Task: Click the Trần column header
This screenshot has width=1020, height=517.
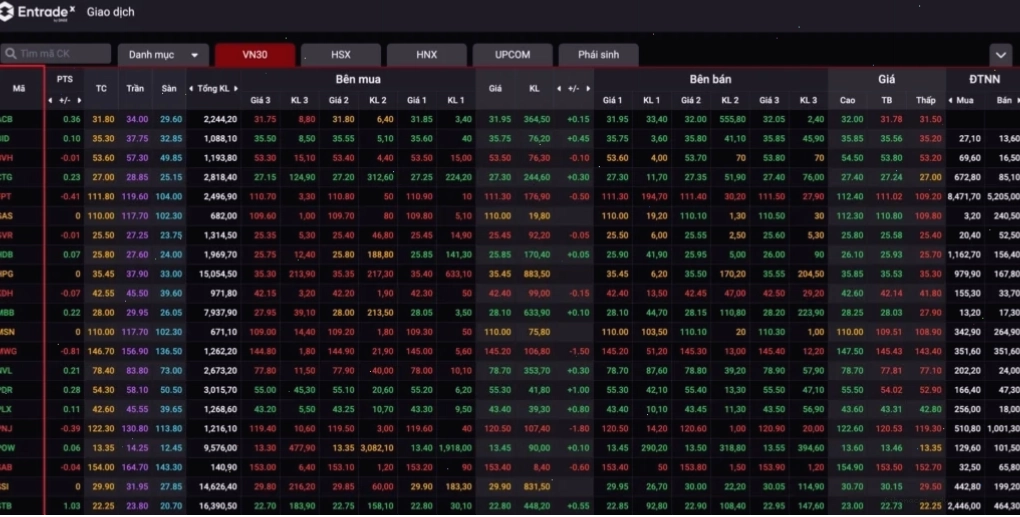Action: point(135,88)
